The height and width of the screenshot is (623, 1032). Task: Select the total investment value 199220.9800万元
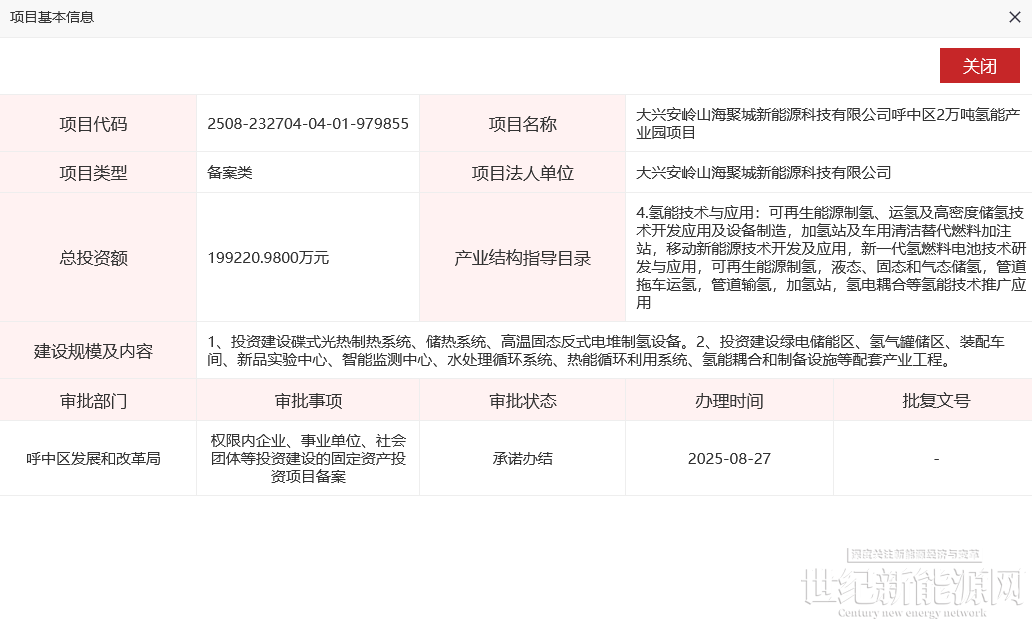pyautogui.click(x=268, y=258)
